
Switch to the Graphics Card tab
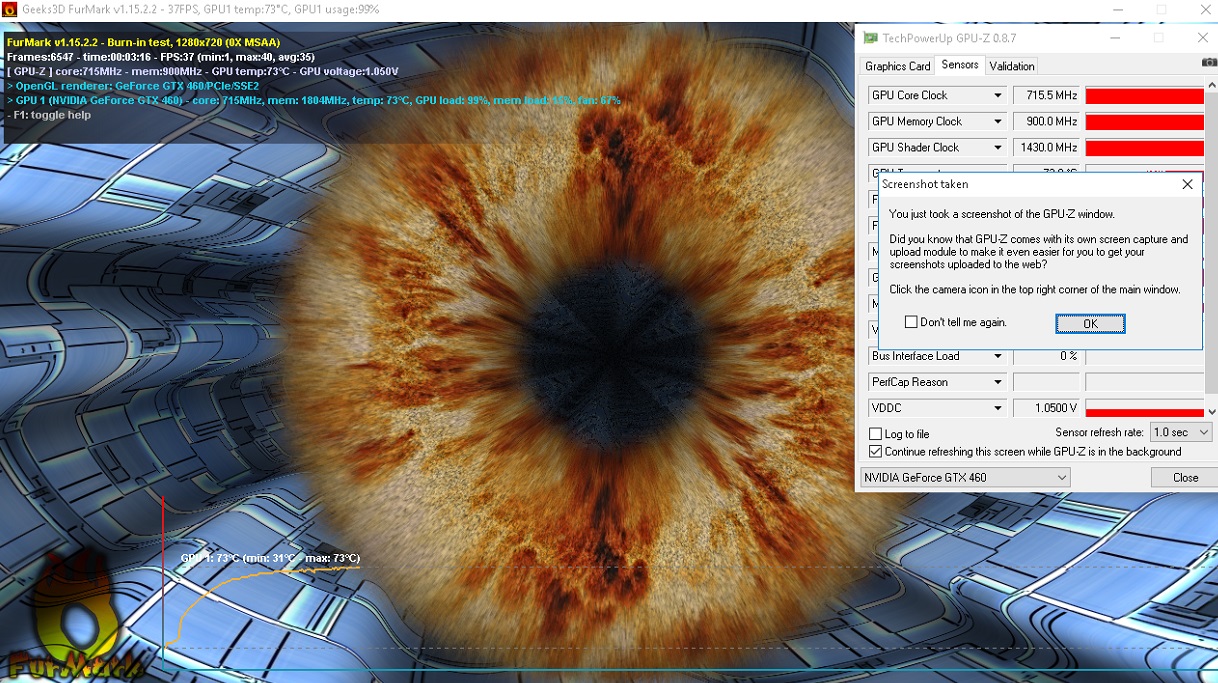(x=897, y=66)
